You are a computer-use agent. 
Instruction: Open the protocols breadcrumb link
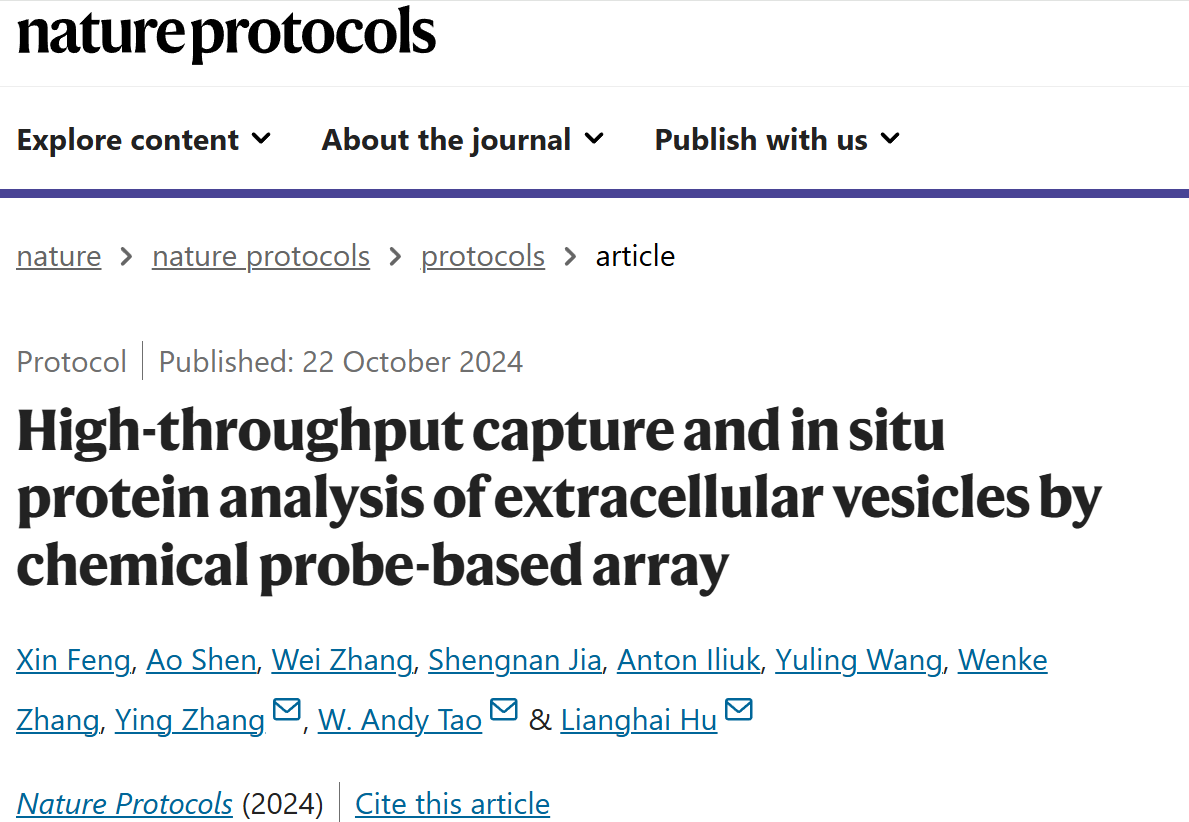coord(483,256)
